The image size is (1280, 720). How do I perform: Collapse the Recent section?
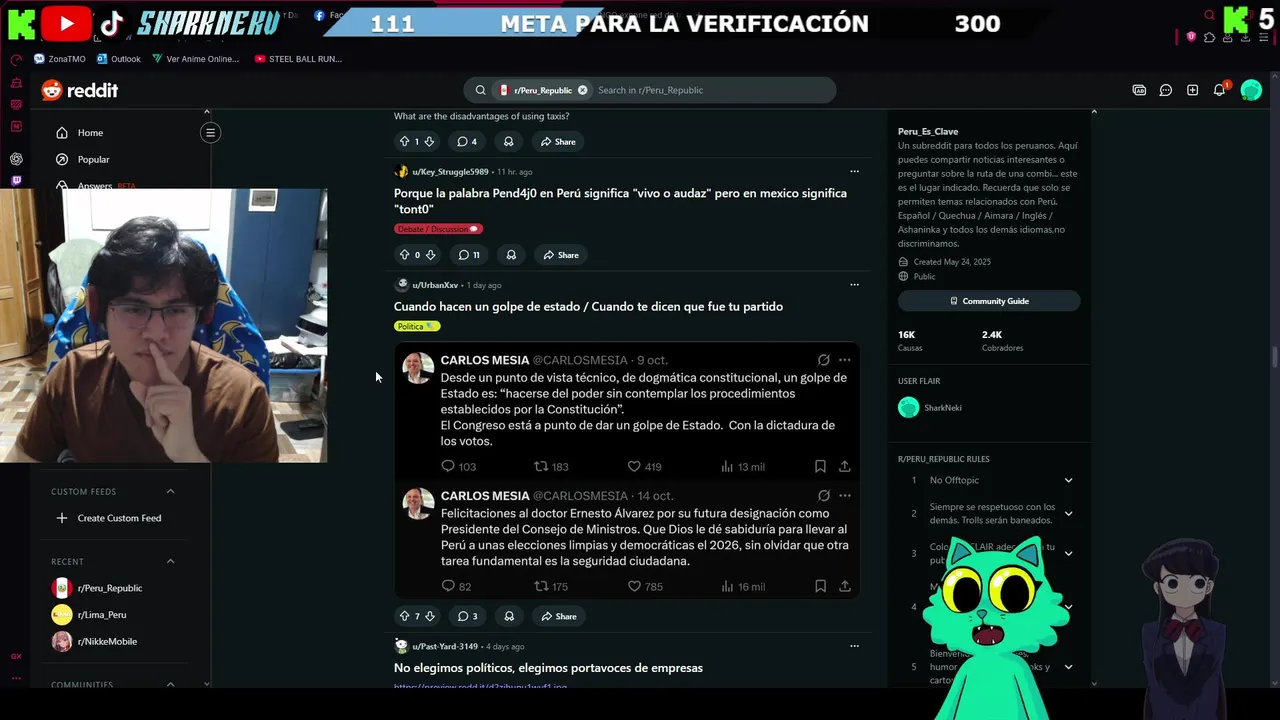coord(170,561)
